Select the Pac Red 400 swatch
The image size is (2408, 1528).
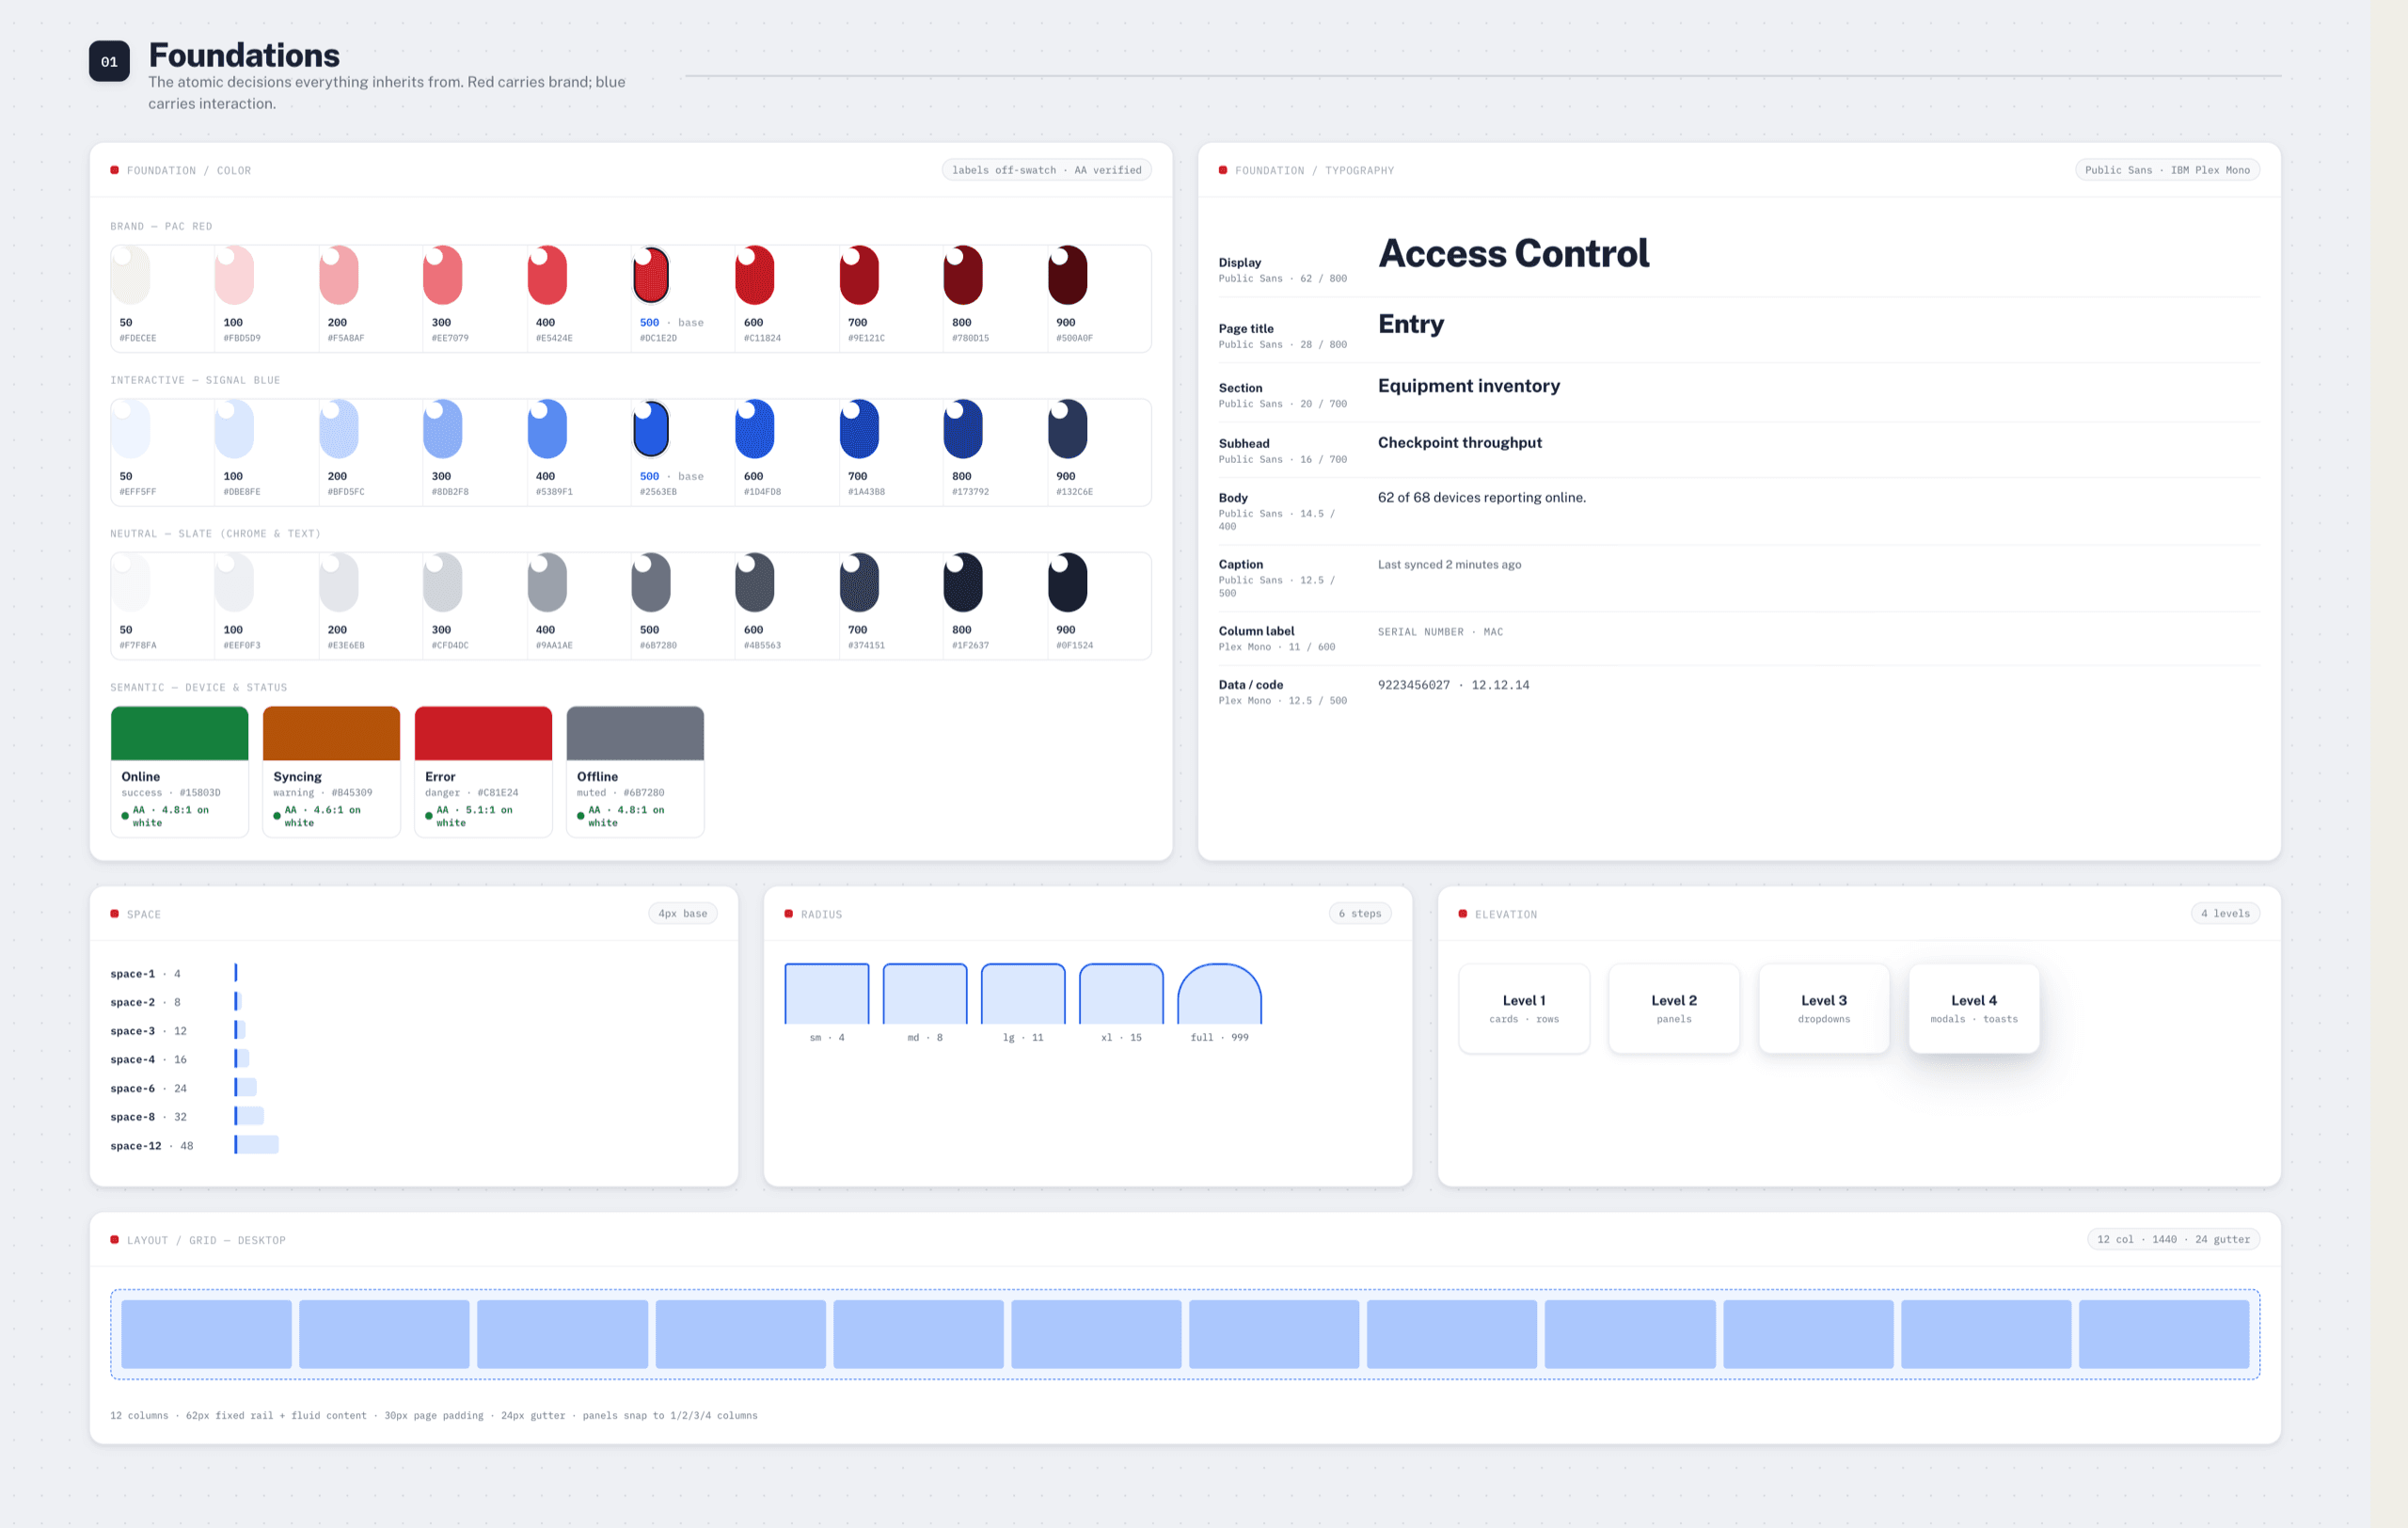tap(547, 275)
